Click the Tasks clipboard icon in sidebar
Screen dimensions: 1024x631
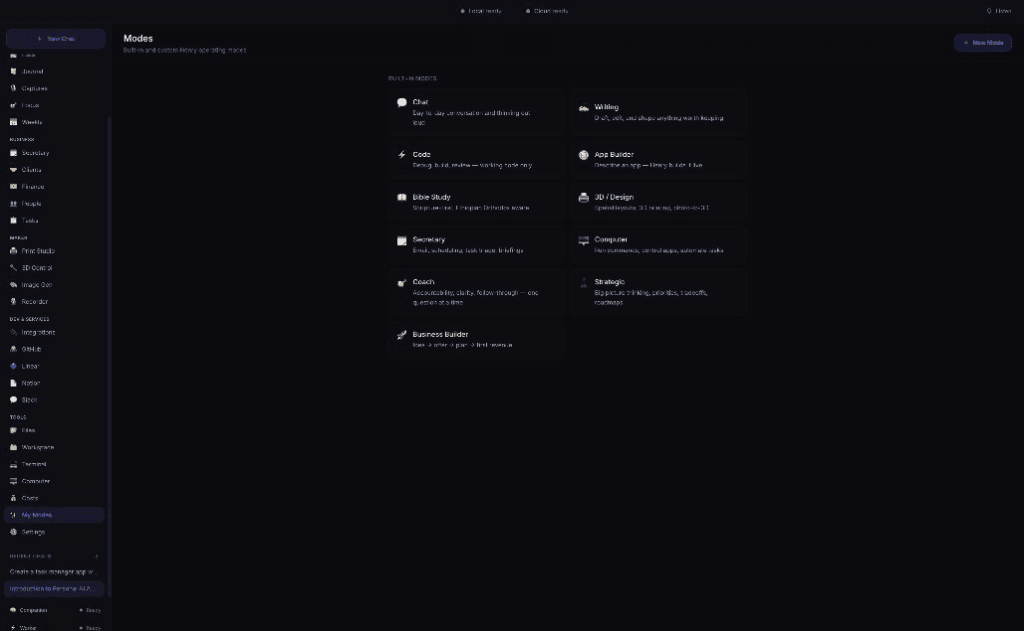click(x=13, y=221)
